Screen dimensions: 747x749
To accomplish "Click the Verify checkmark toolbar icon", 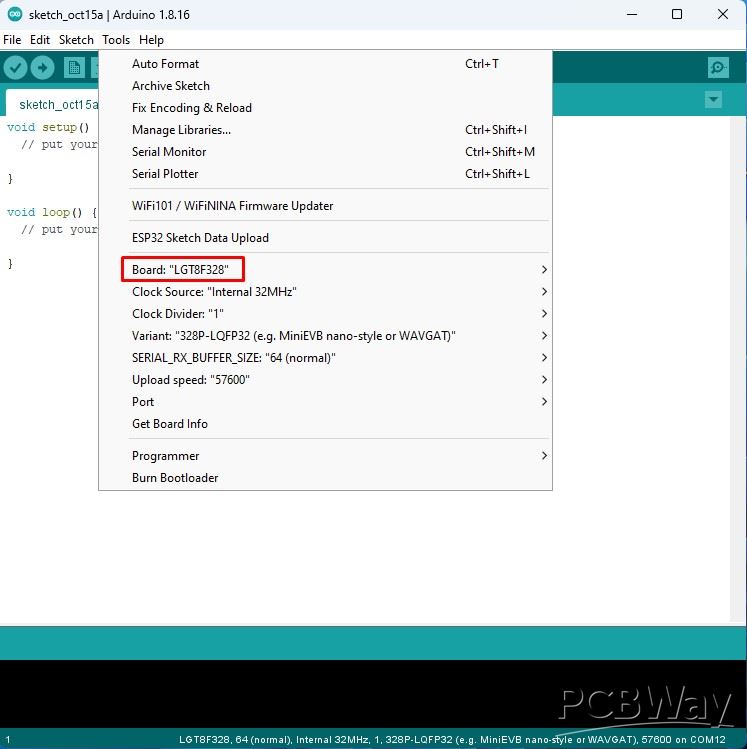I will [x=15, y=67].
